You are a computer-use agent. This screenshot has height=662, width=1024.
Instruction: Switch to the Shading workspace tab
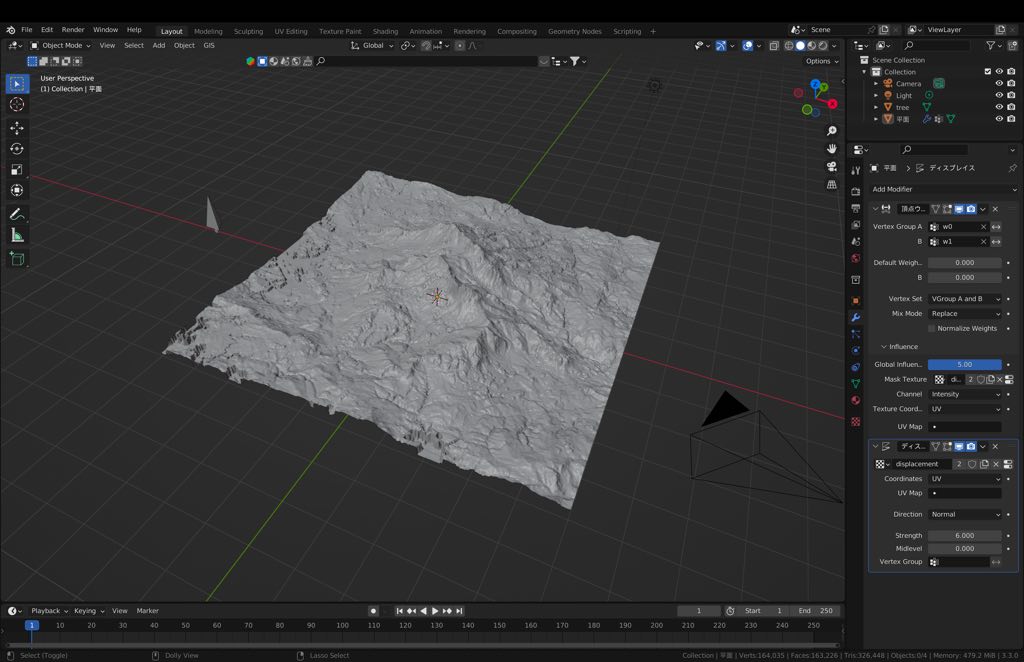point(386,31)
